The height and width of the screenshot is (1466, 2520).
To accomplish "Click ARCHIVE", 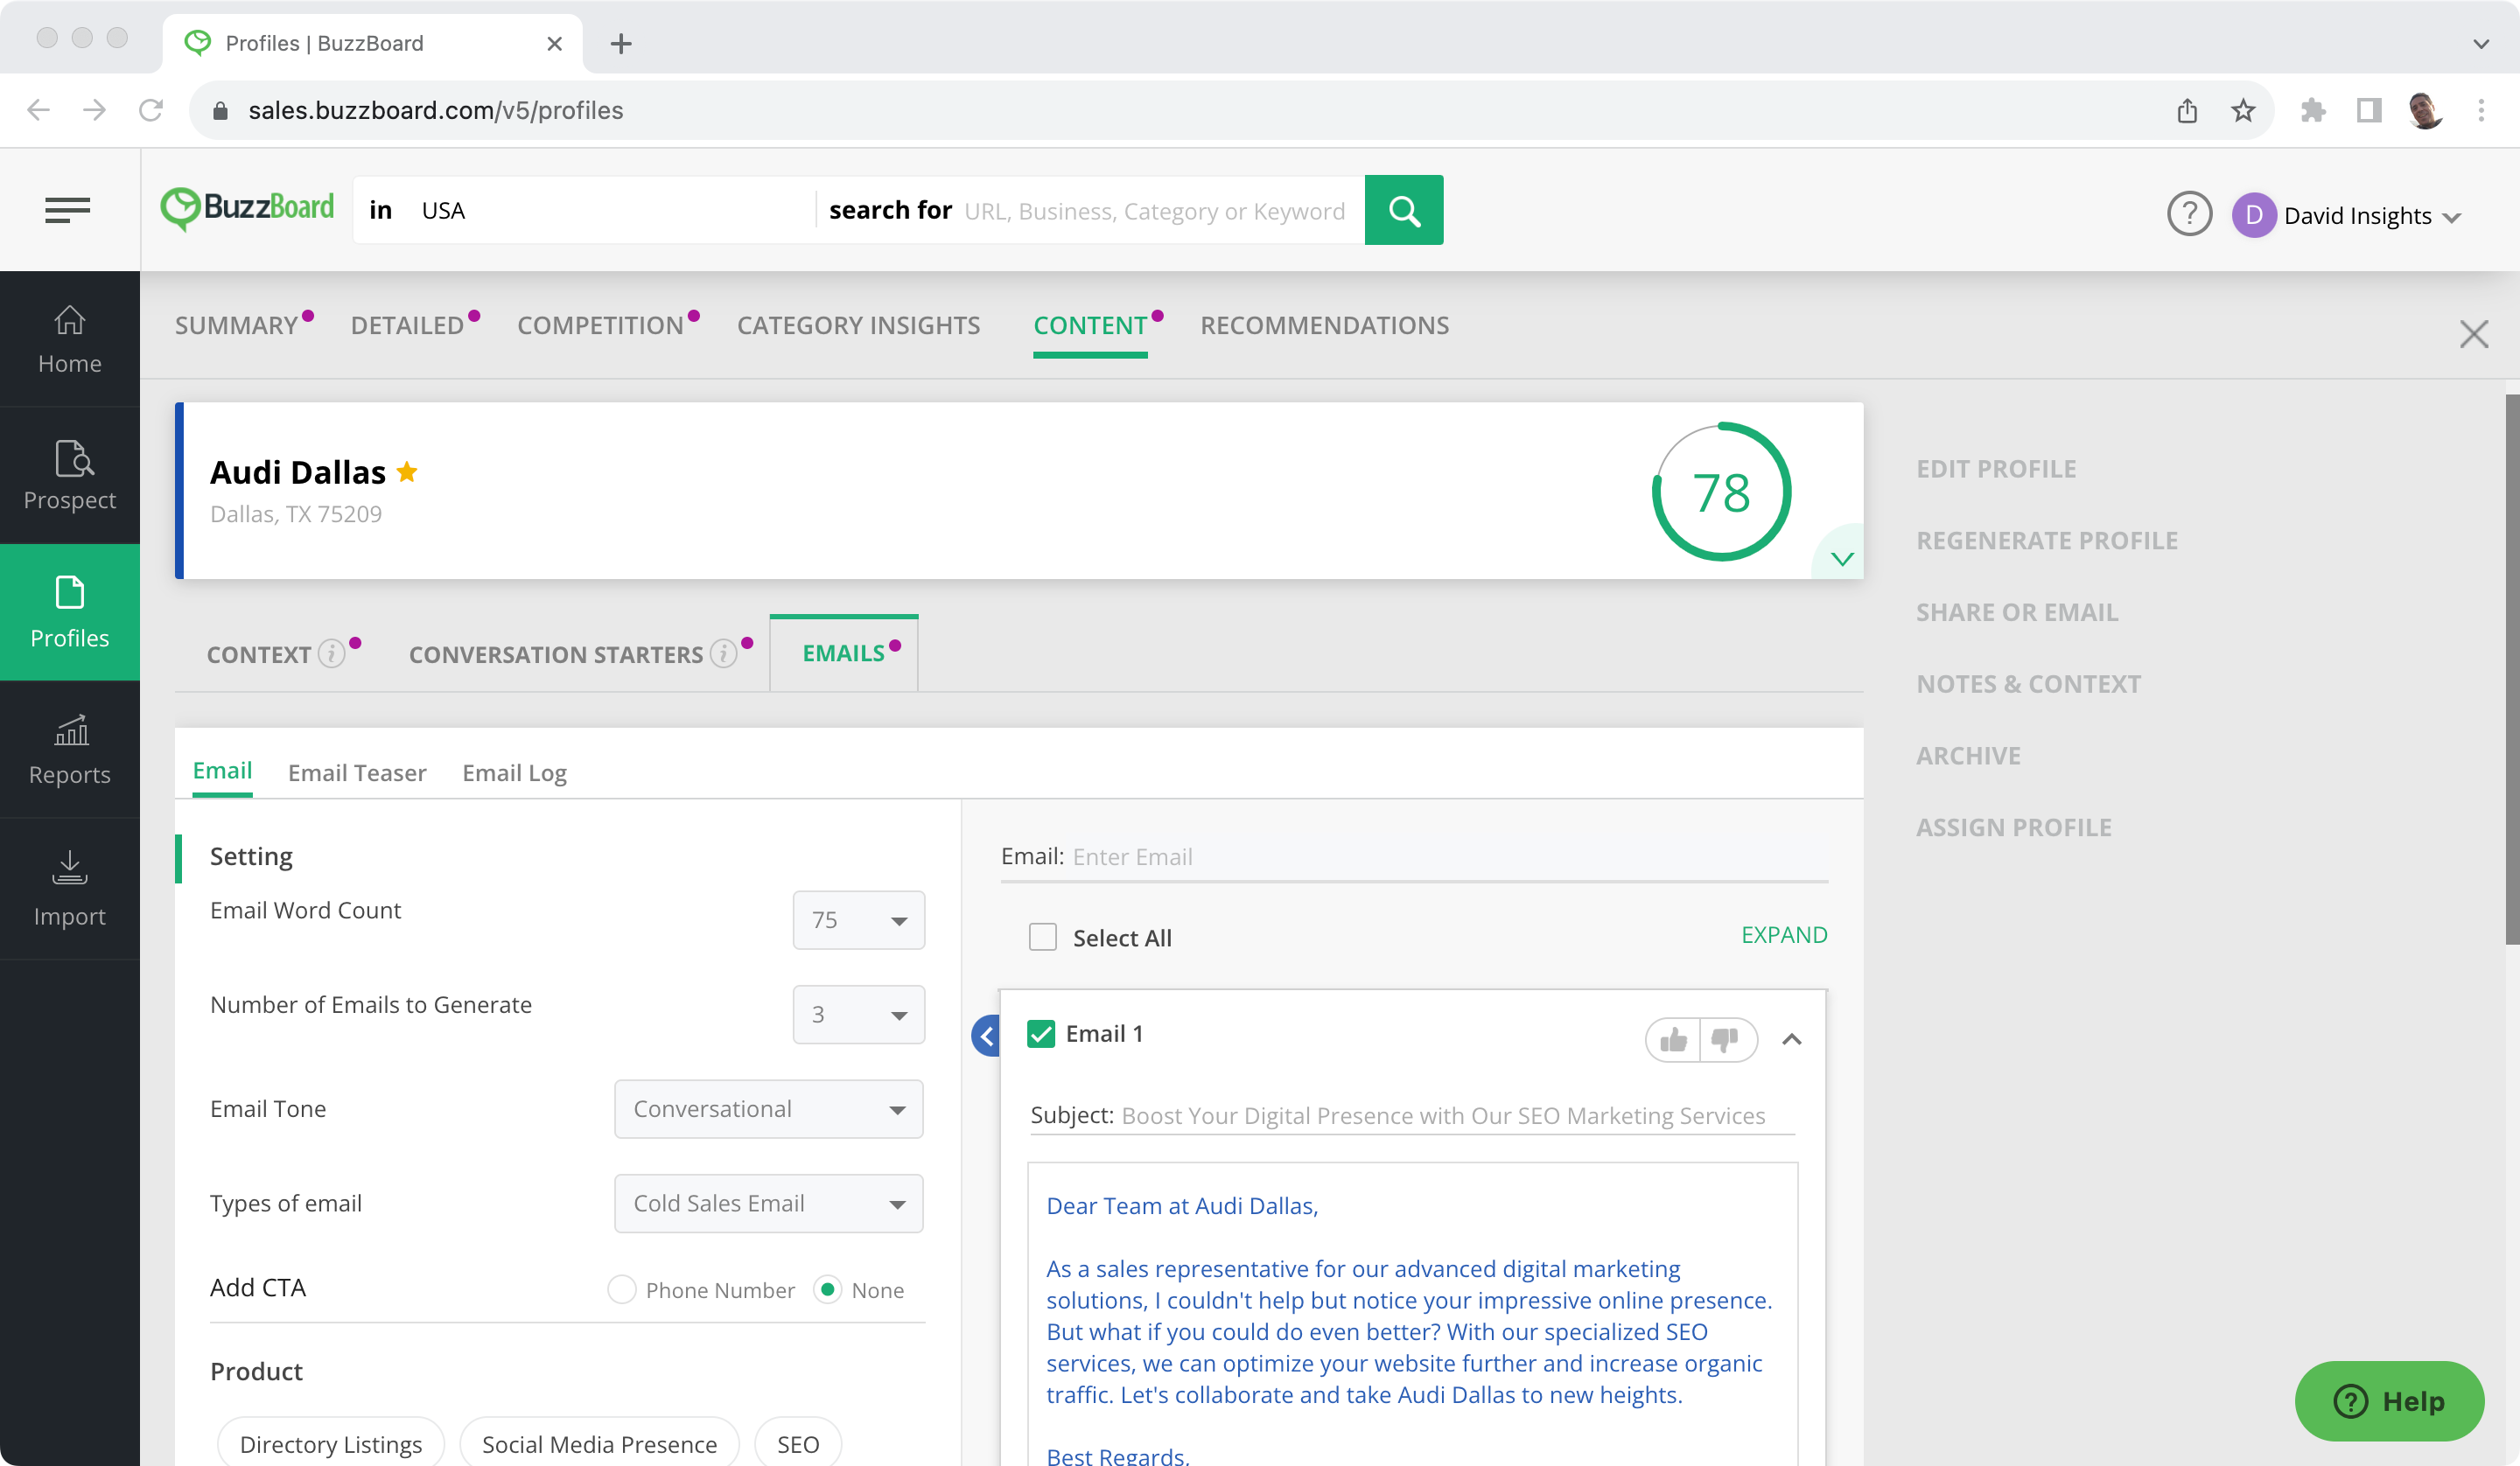I will click(1968, 755).
